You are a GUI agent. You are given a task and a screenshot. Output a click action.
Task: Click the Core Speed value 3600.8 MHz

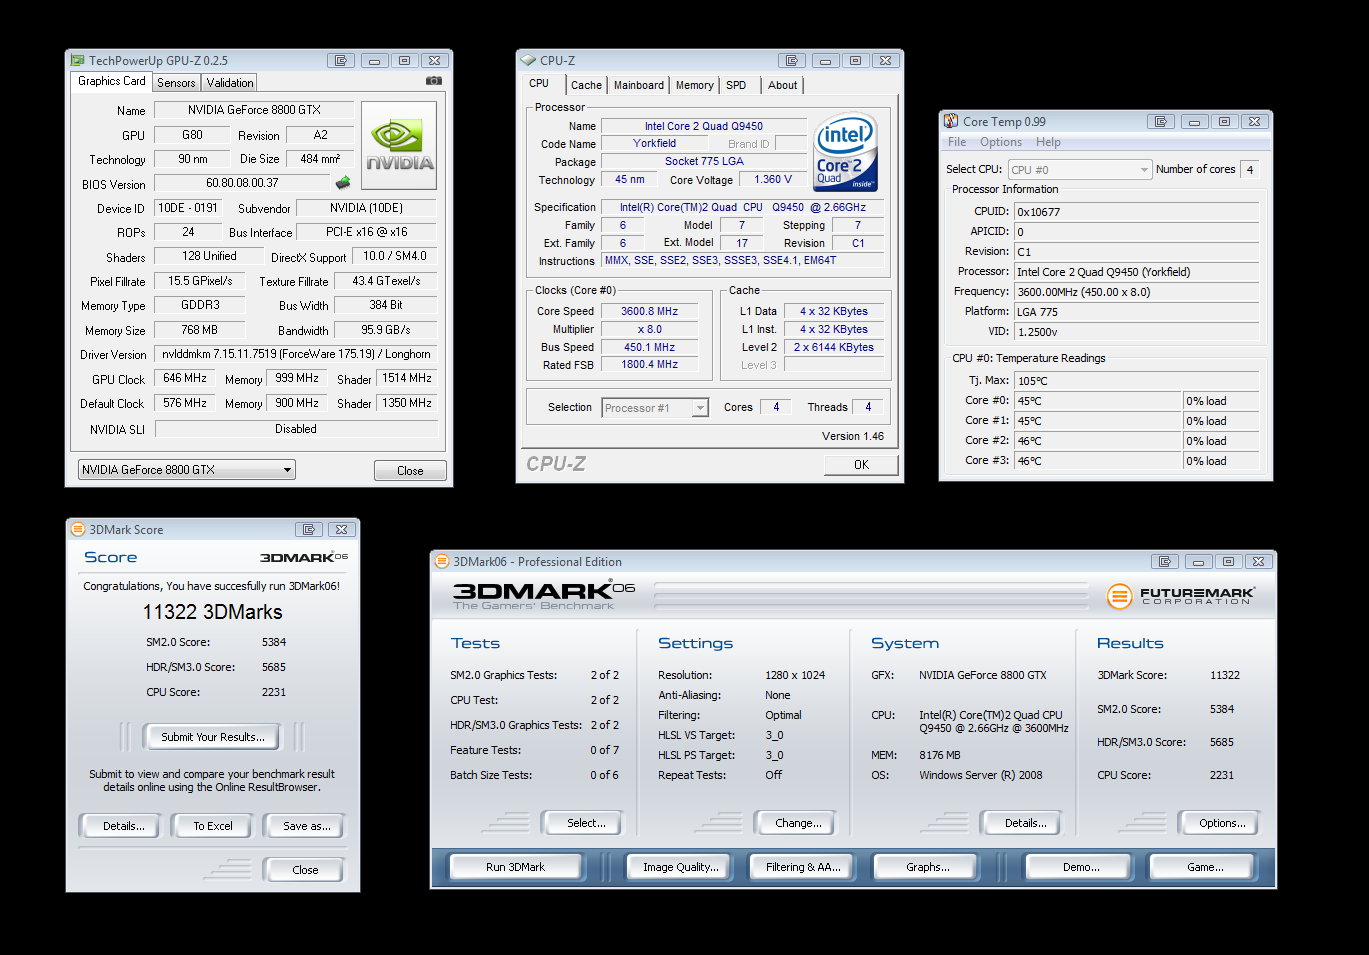(650, 311)
